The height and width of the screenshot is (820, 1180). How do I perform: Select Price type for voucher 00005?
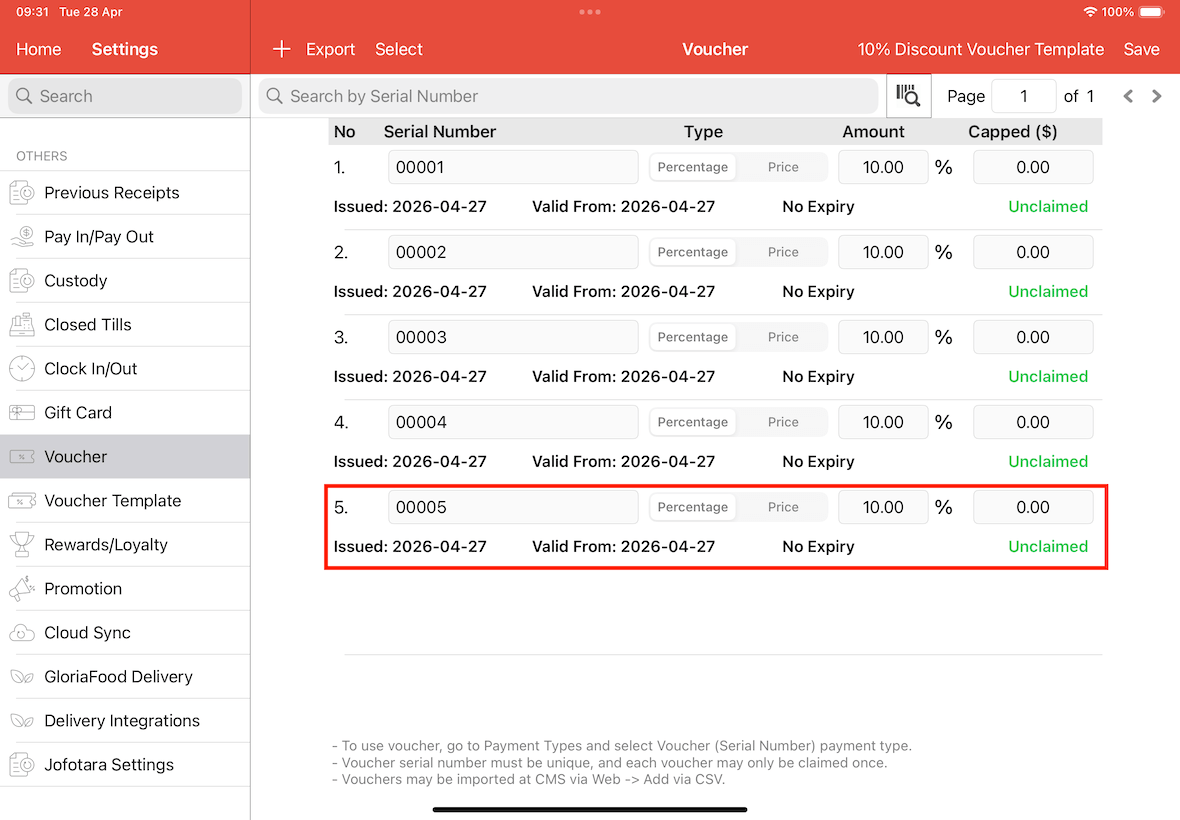[x=783, y=507]
